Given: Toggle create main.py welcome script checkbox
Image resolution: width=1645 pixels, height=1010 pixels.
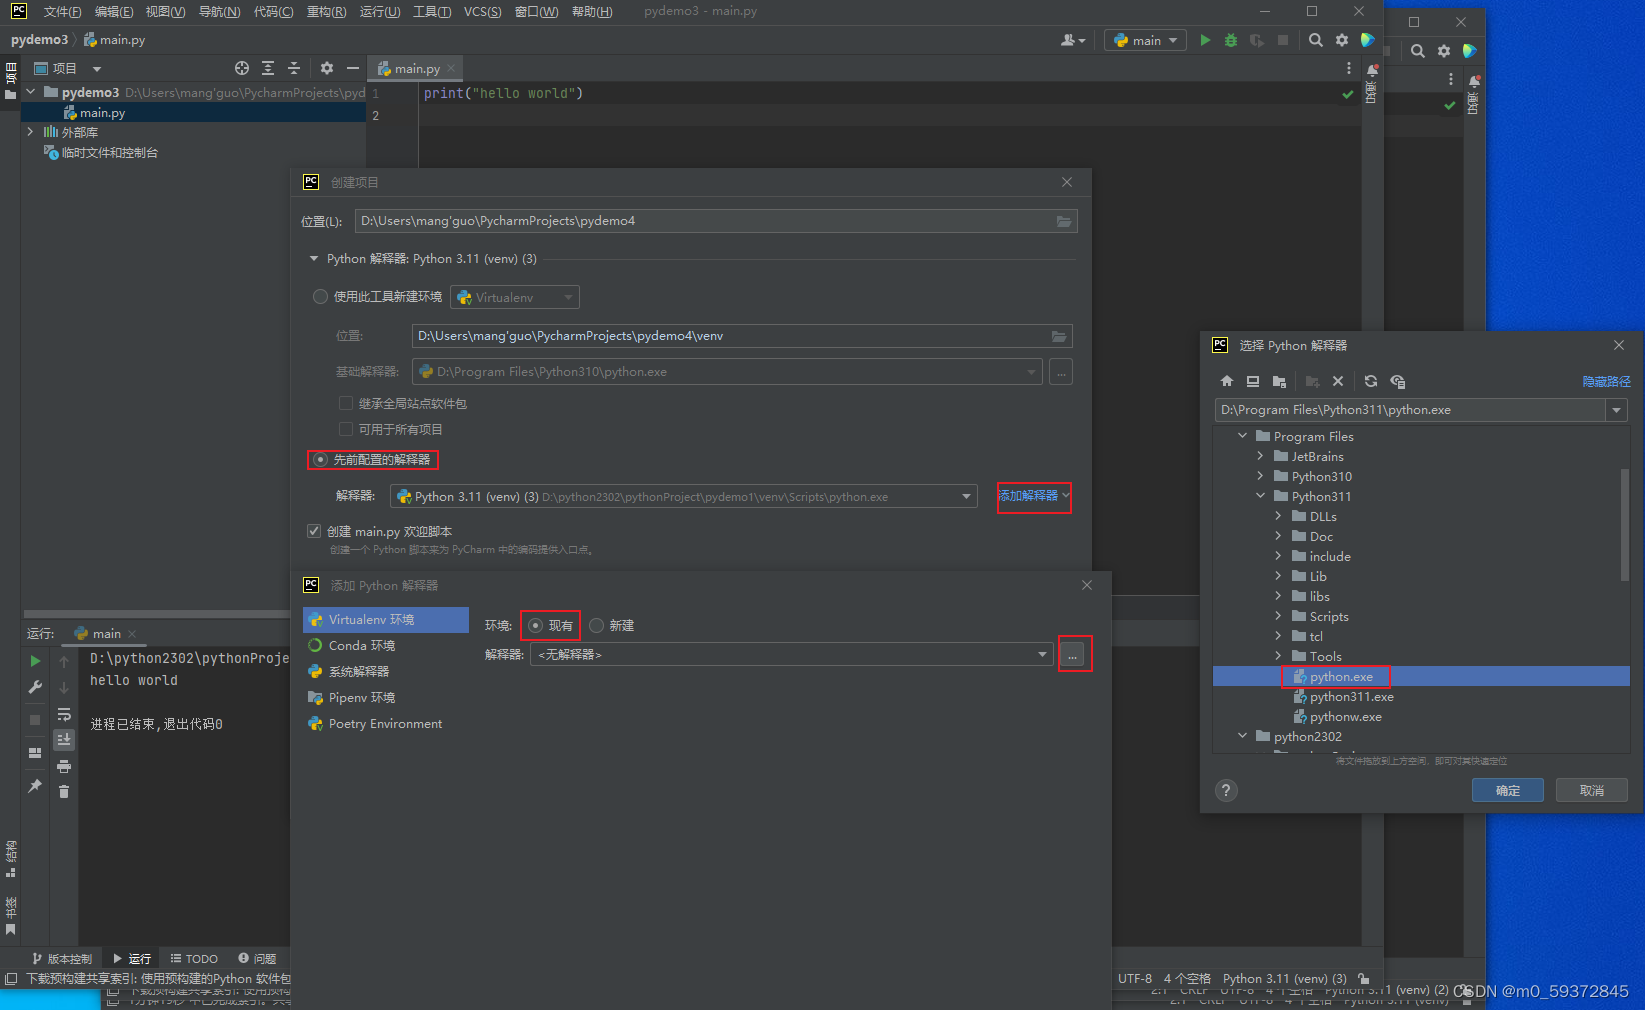Looking at the screenshot, I should pyautogui.click(x=314, y=531).
